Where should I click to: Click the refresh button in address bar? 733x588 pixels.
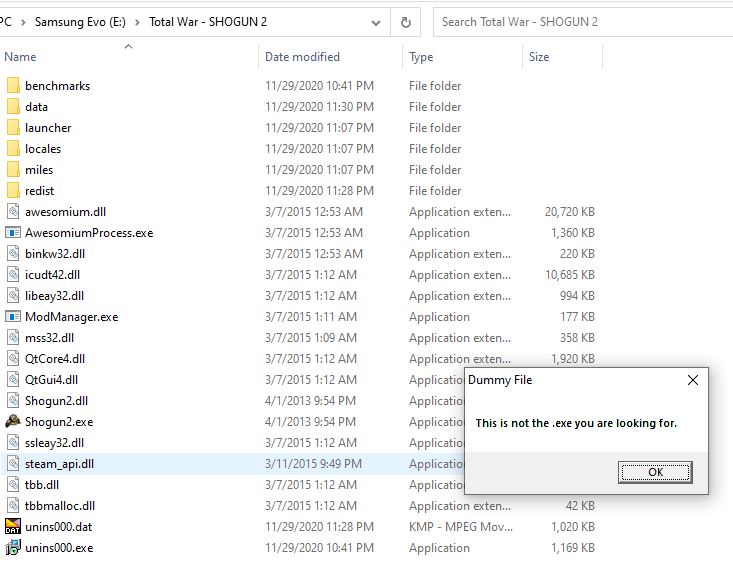point(405,21)
